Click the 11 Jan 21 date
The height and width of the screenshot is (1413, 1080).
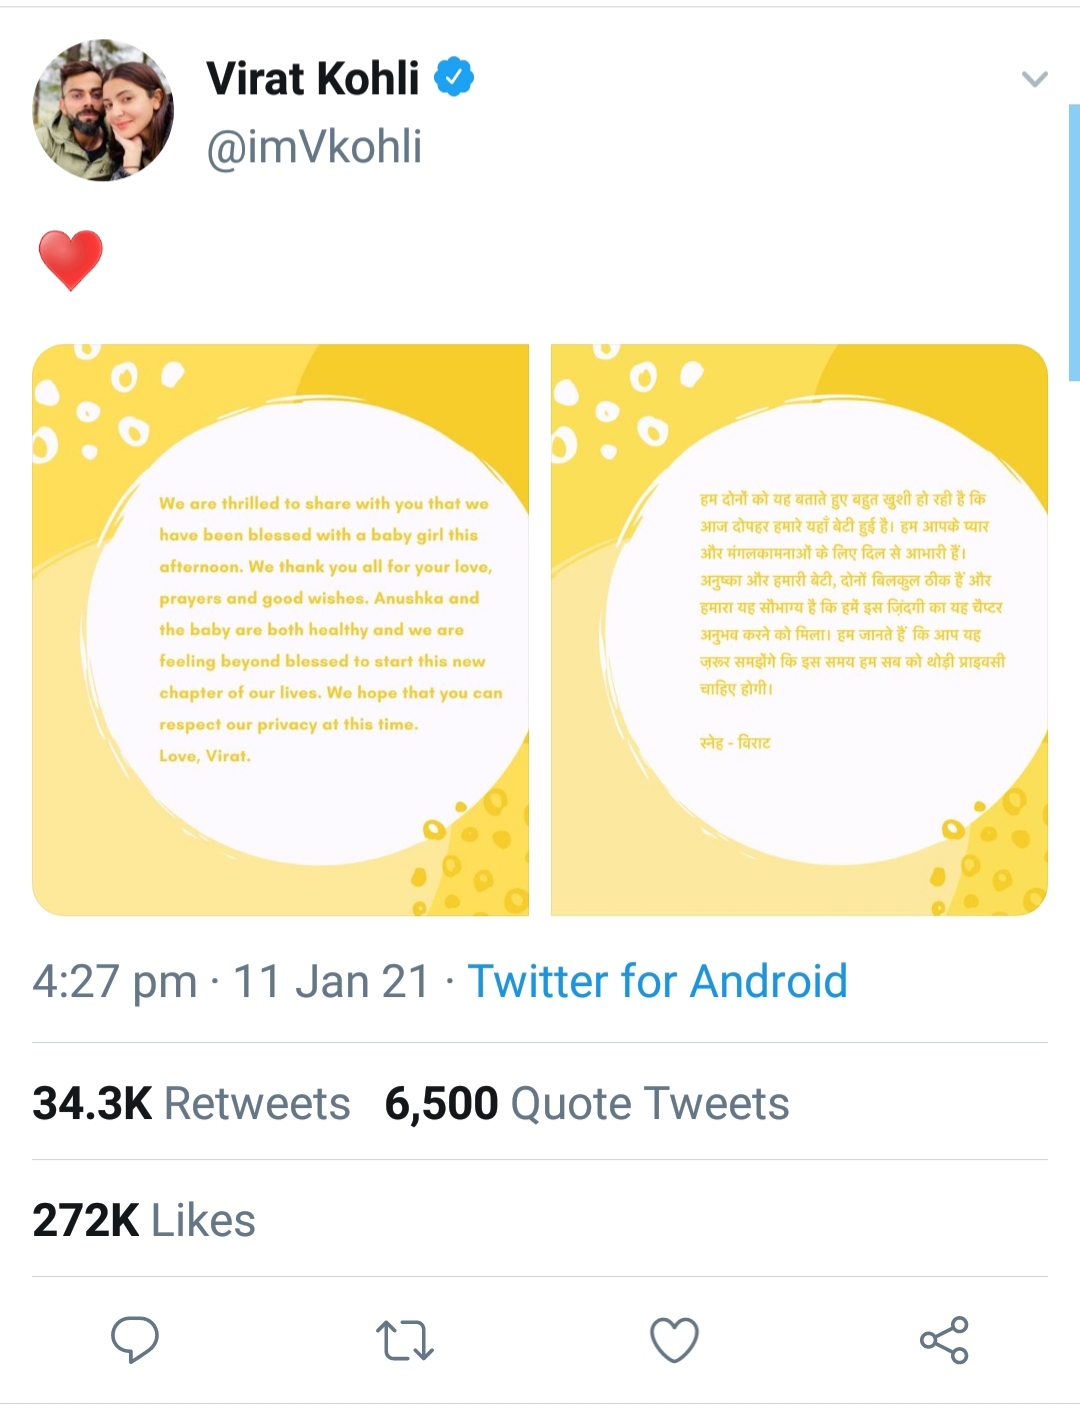[x=331, y=982]
